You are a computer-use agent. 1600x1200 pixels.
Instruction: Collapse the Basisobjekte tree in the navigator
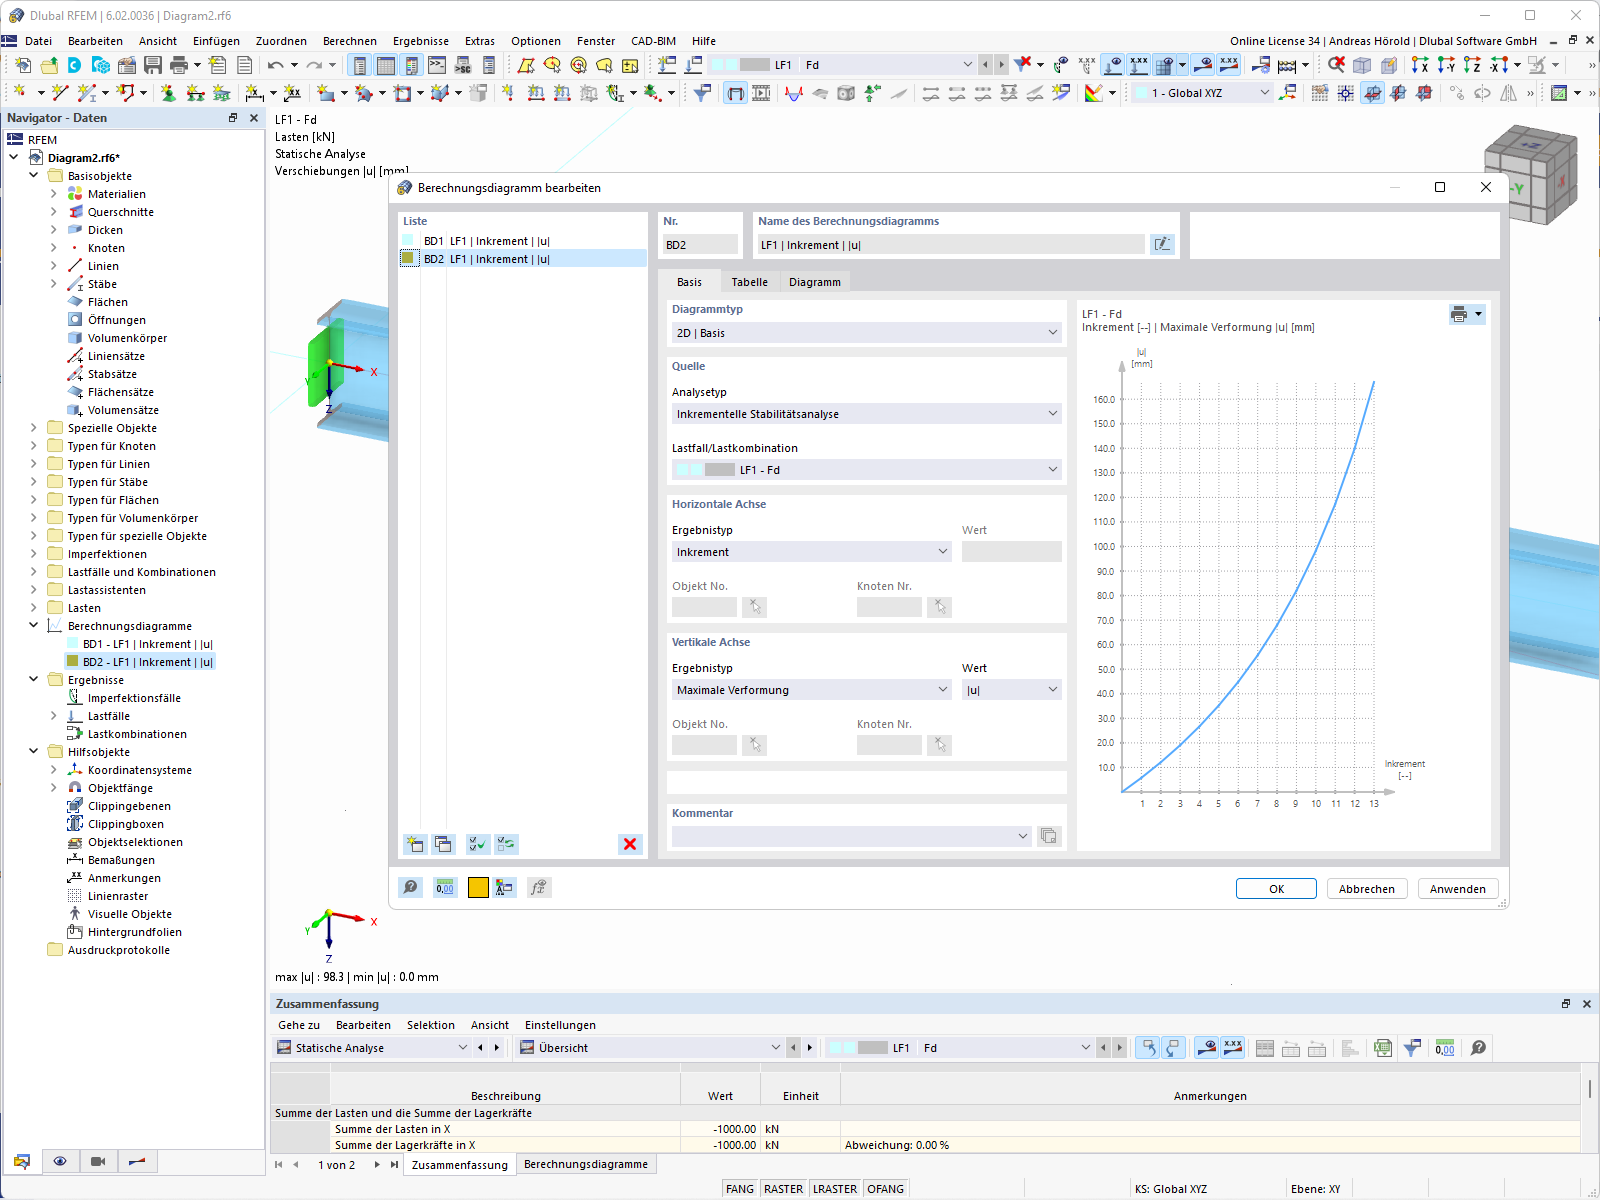[x=33, y=175]
